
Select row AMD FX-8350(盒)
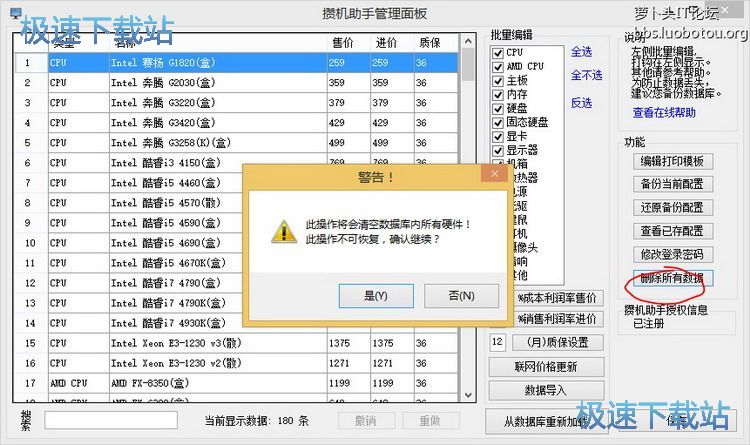(236, 384)
